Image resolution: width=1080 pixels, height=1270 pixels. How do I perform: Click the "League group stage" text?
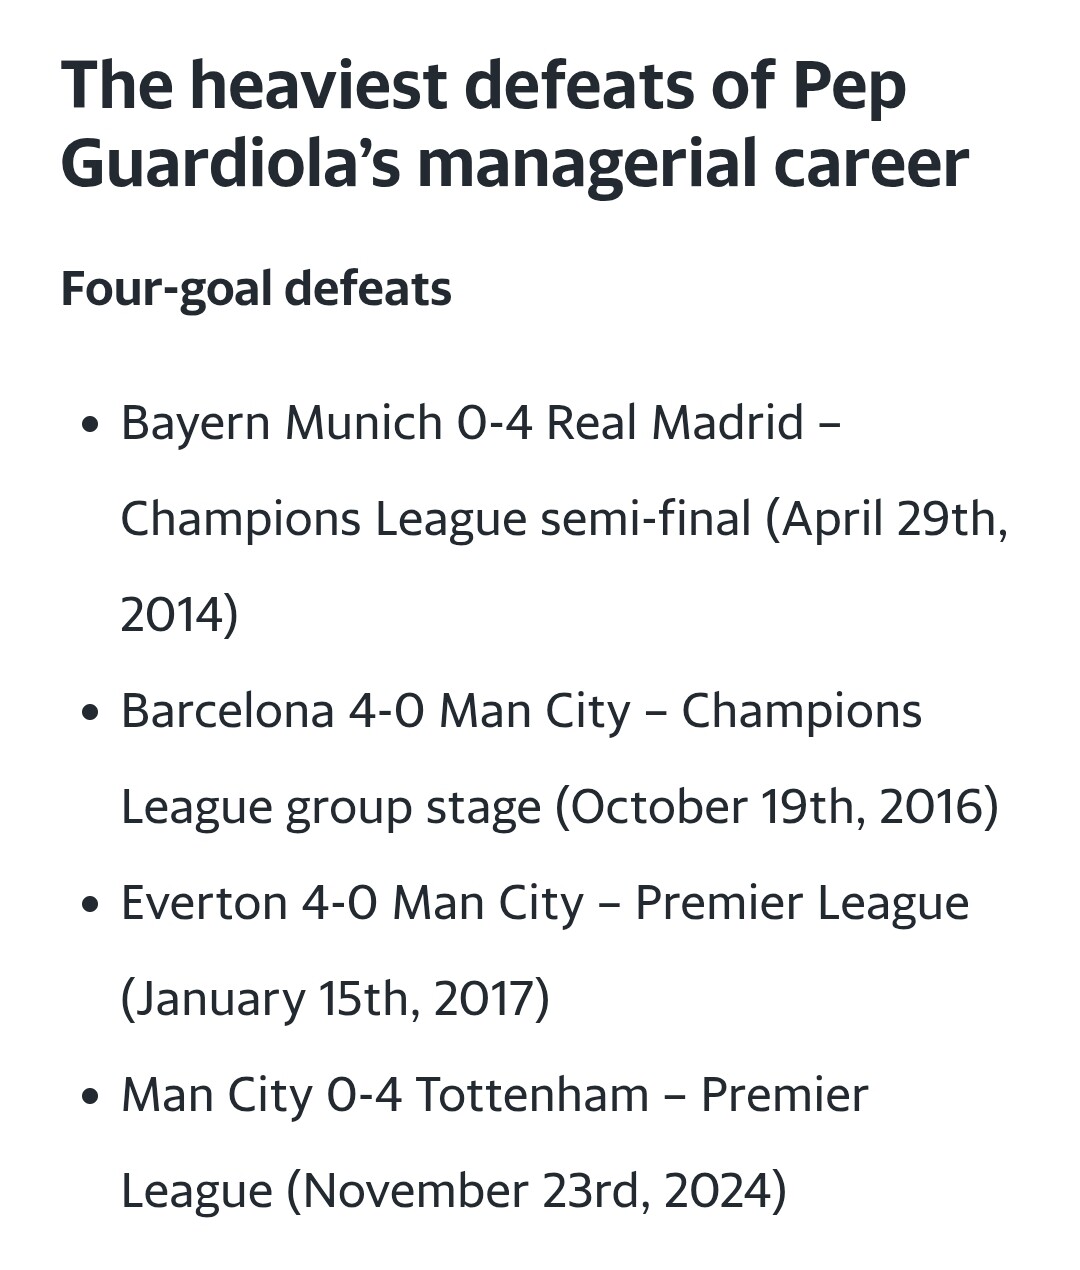(x=330, y=807)
